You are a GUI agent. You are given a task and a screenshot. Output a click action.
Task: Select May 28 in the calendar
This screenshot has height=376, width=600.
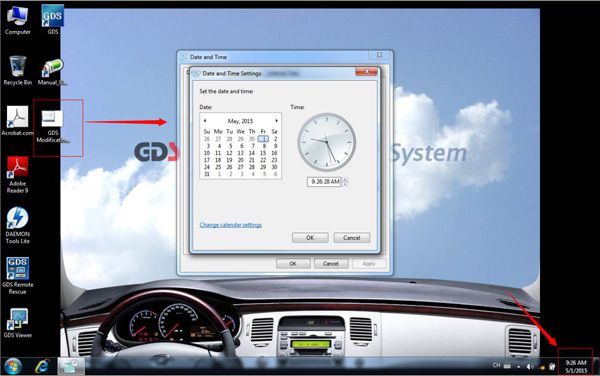point(252,167)
